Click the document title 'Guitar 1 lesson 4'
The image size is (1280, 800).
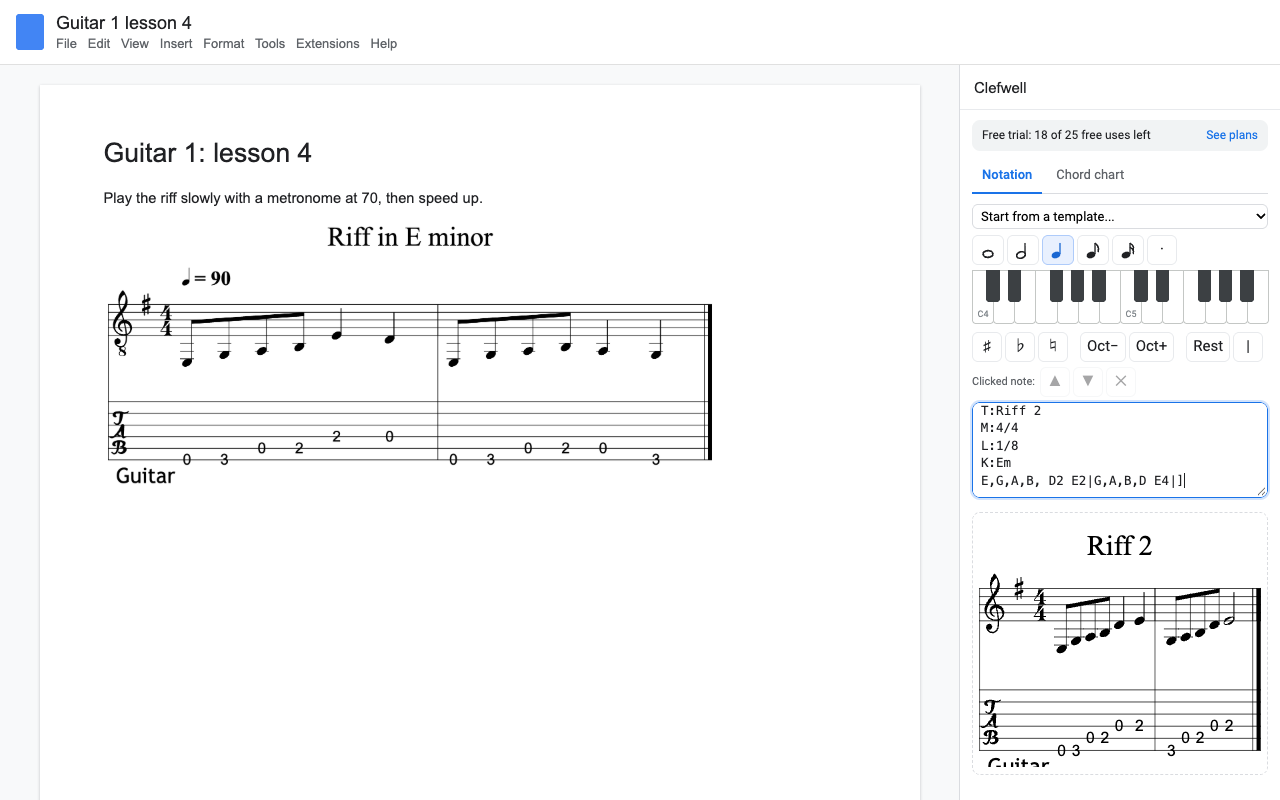124,22
